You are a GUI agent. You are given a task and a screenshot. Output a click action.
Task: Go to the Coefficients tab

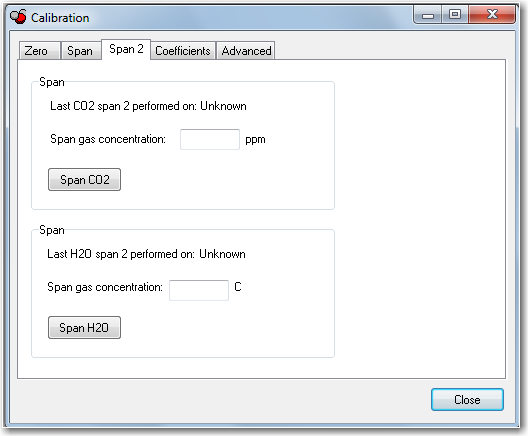183,51
